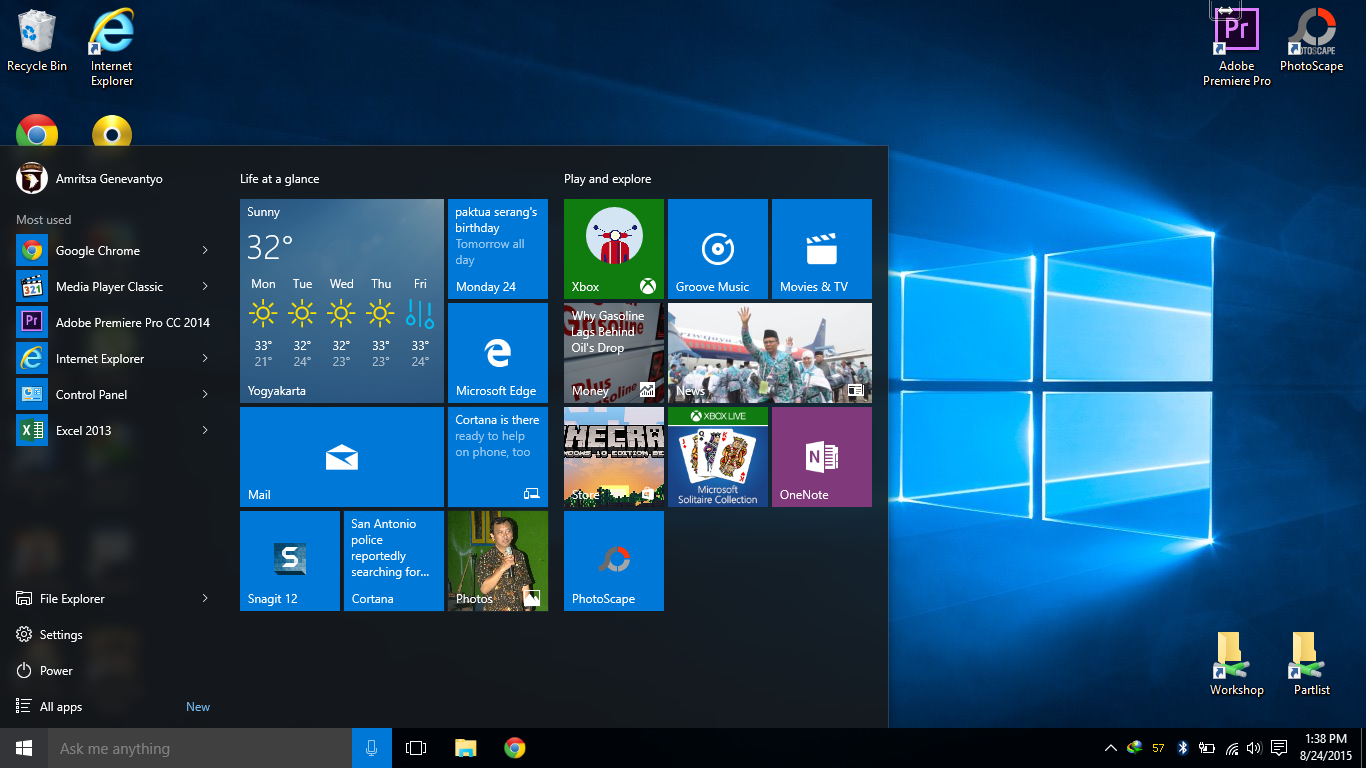Viewport: 1366px width, 768px height.
Task: Open the Mail tile
Action: (x=341, y=456)
